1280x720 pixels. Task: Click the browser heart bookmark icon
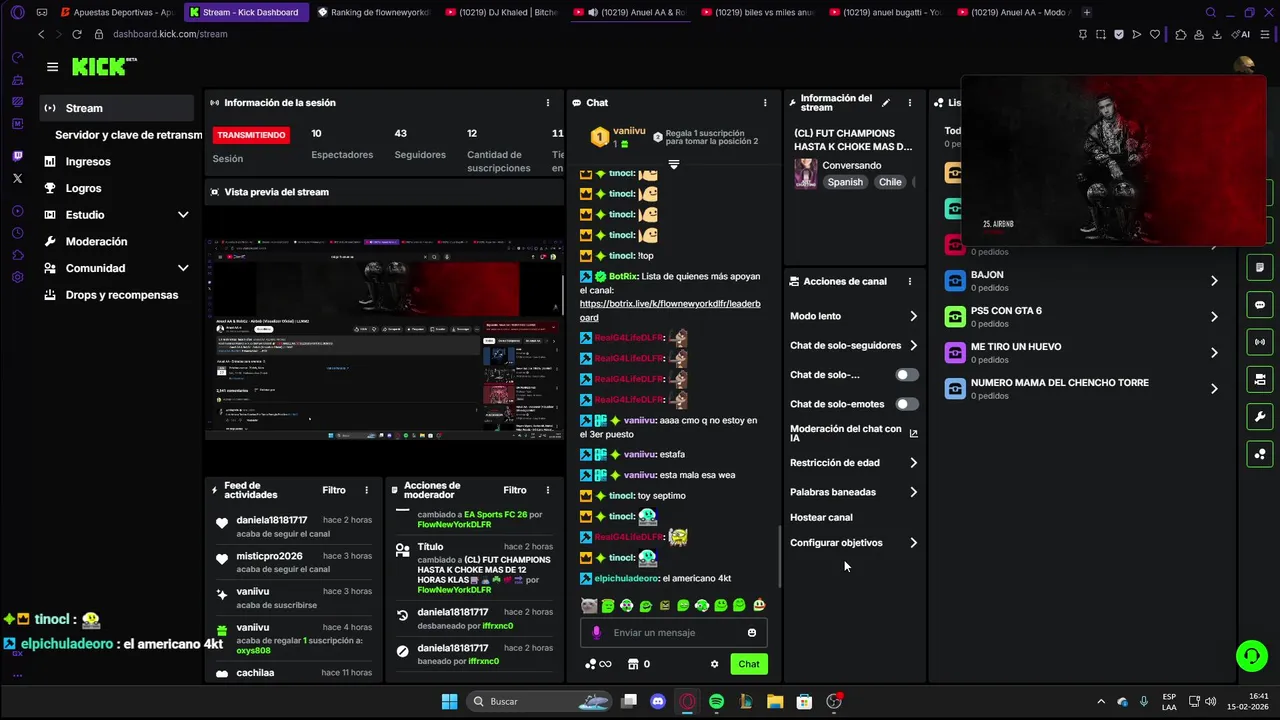pyautogui.click(x=1155, y=34)
